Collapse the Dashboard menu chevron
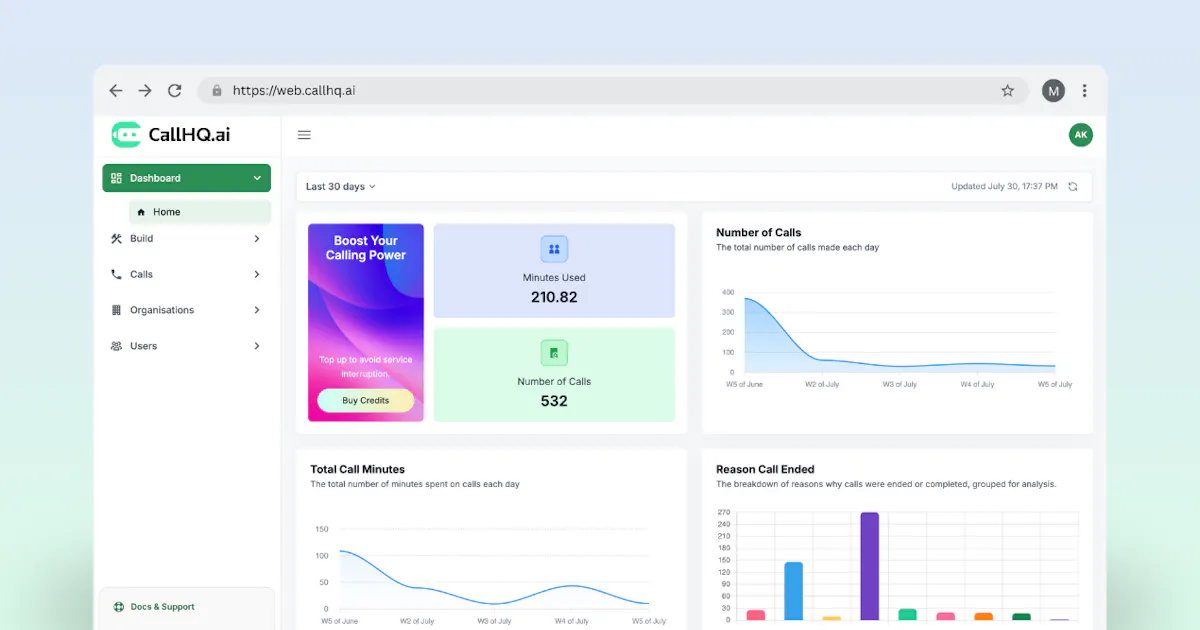 point(257,178)
